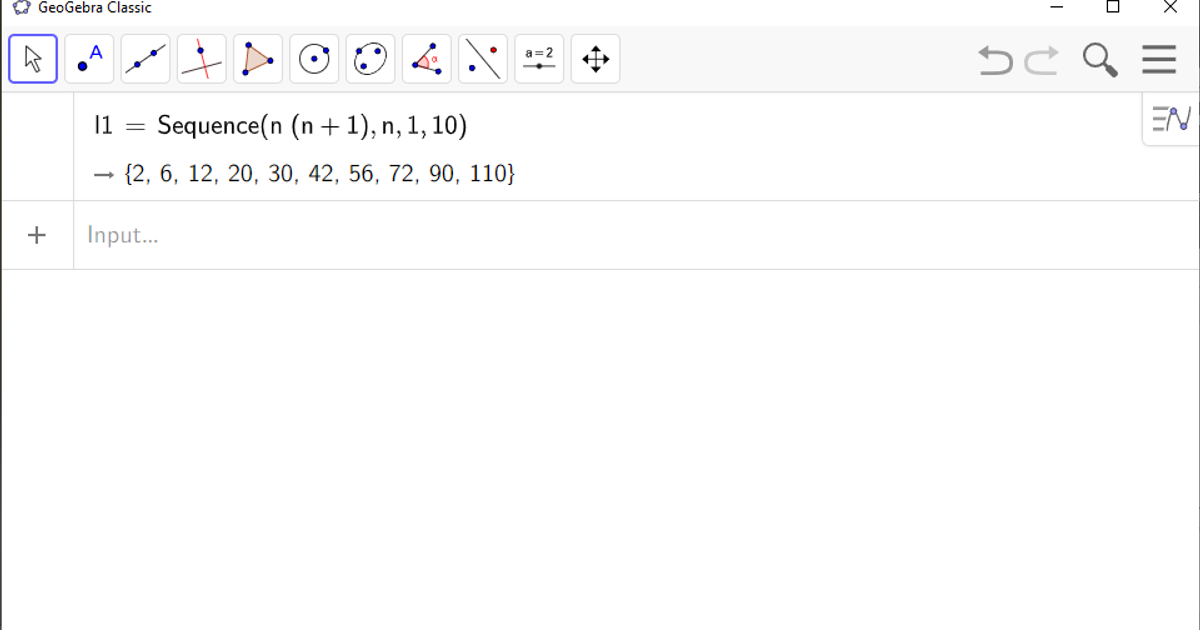The width and height of the screenshot is (1200, 630).
Task: Open the materials search
Action: click(1100, 59)
